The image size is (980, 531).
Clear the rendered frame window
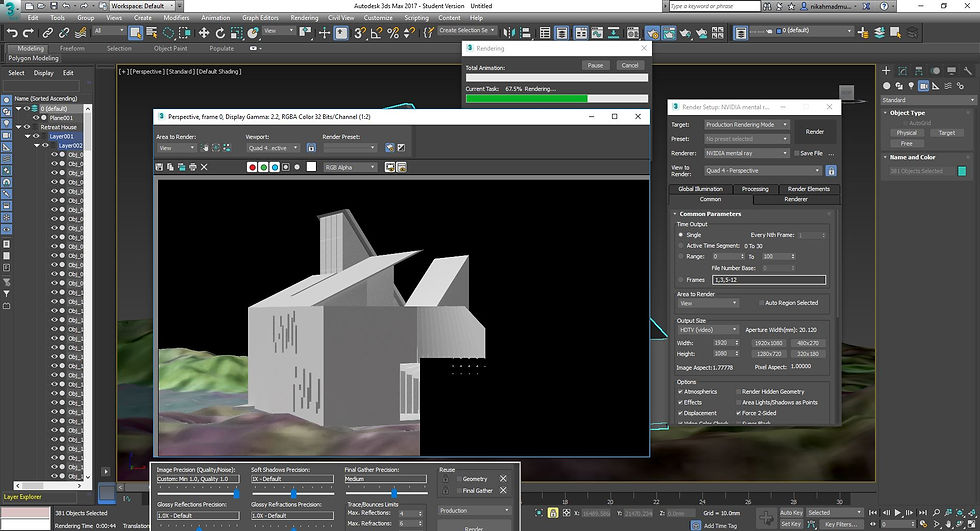[204, 167]
